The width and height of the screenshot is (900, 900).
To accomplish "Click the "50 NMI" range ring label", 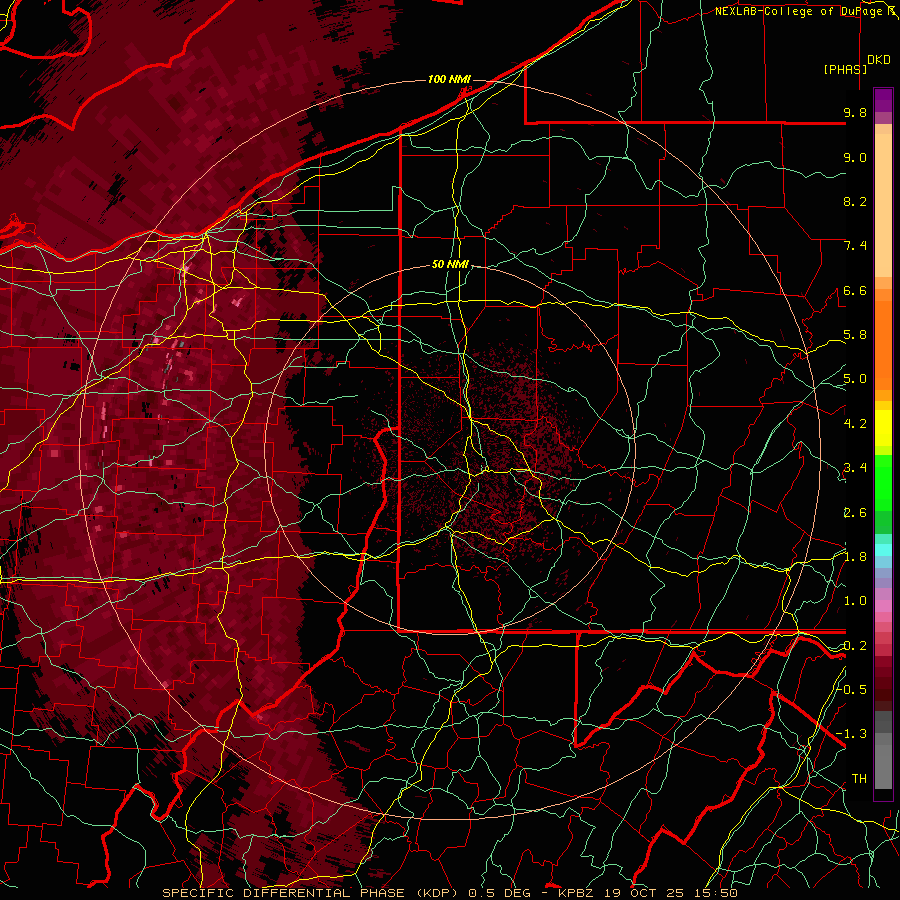I will [450, 265].
